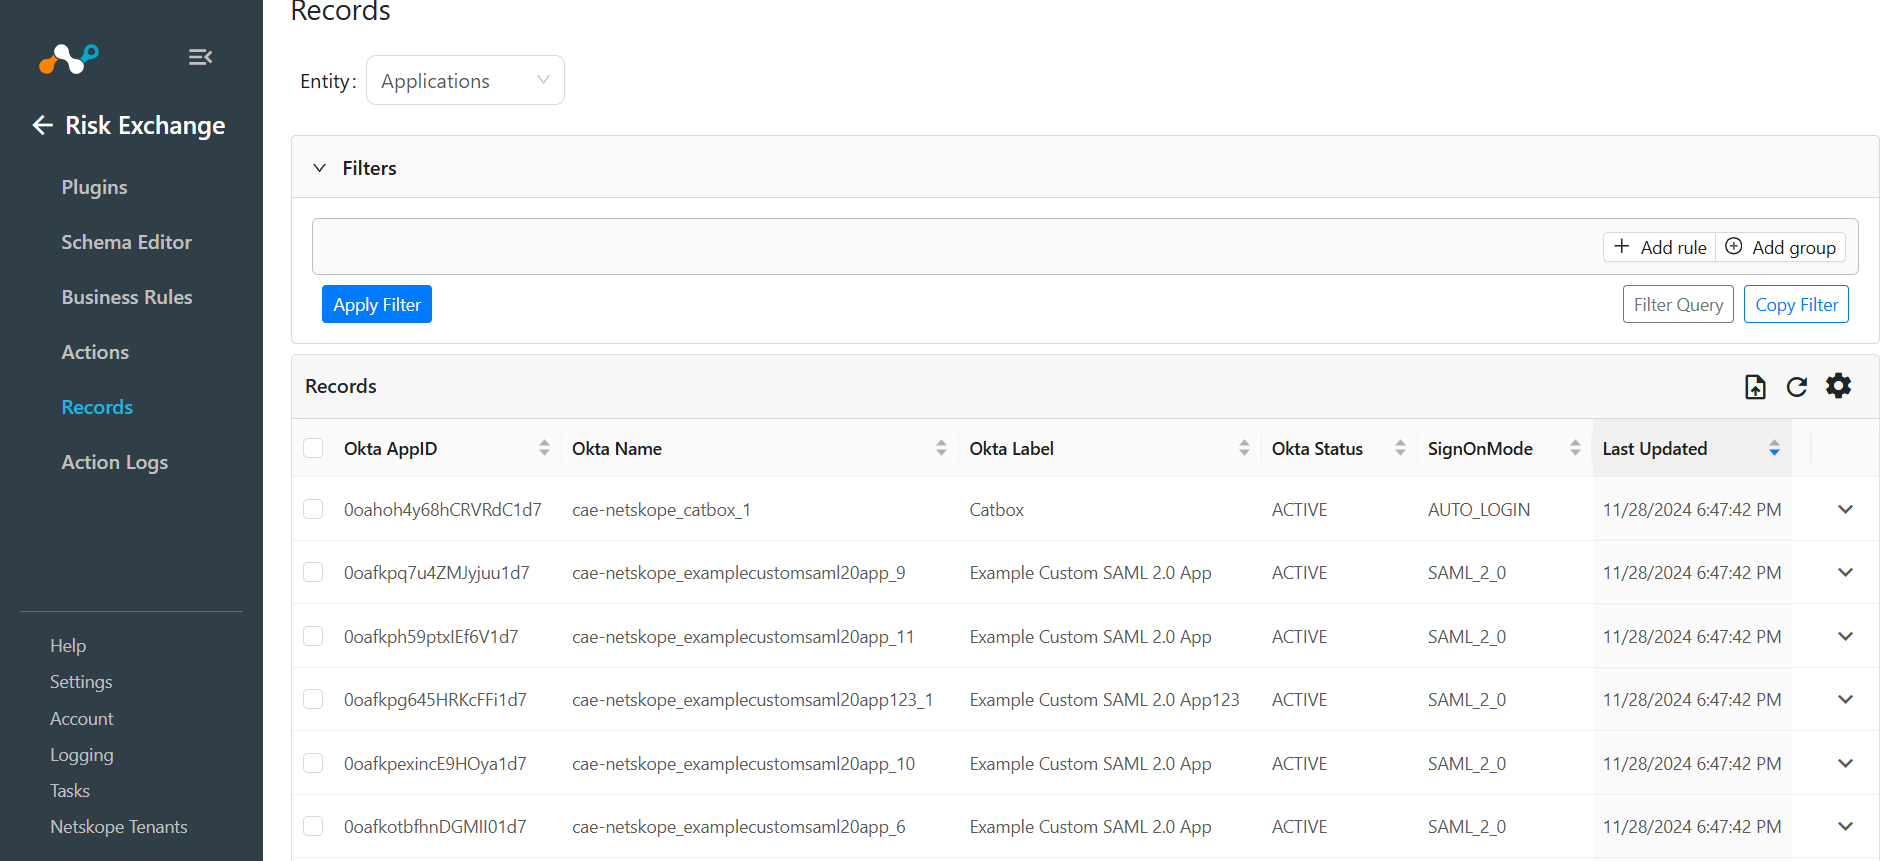This screenshot has width=1893, height=861.
Task: Open Plugins in the sidebar
Action: (x=94, y=187)
